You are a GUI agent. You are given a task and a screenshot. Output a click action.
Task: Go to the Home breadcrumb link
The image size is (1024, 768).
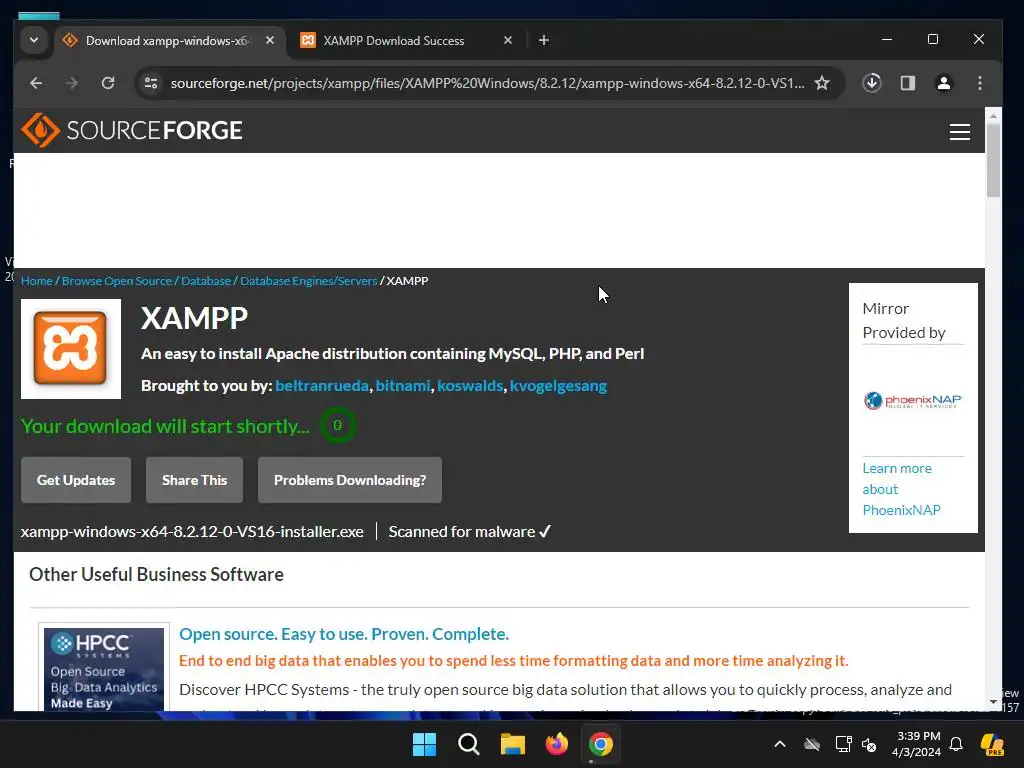pyautogui.click(x=37, y=281)
